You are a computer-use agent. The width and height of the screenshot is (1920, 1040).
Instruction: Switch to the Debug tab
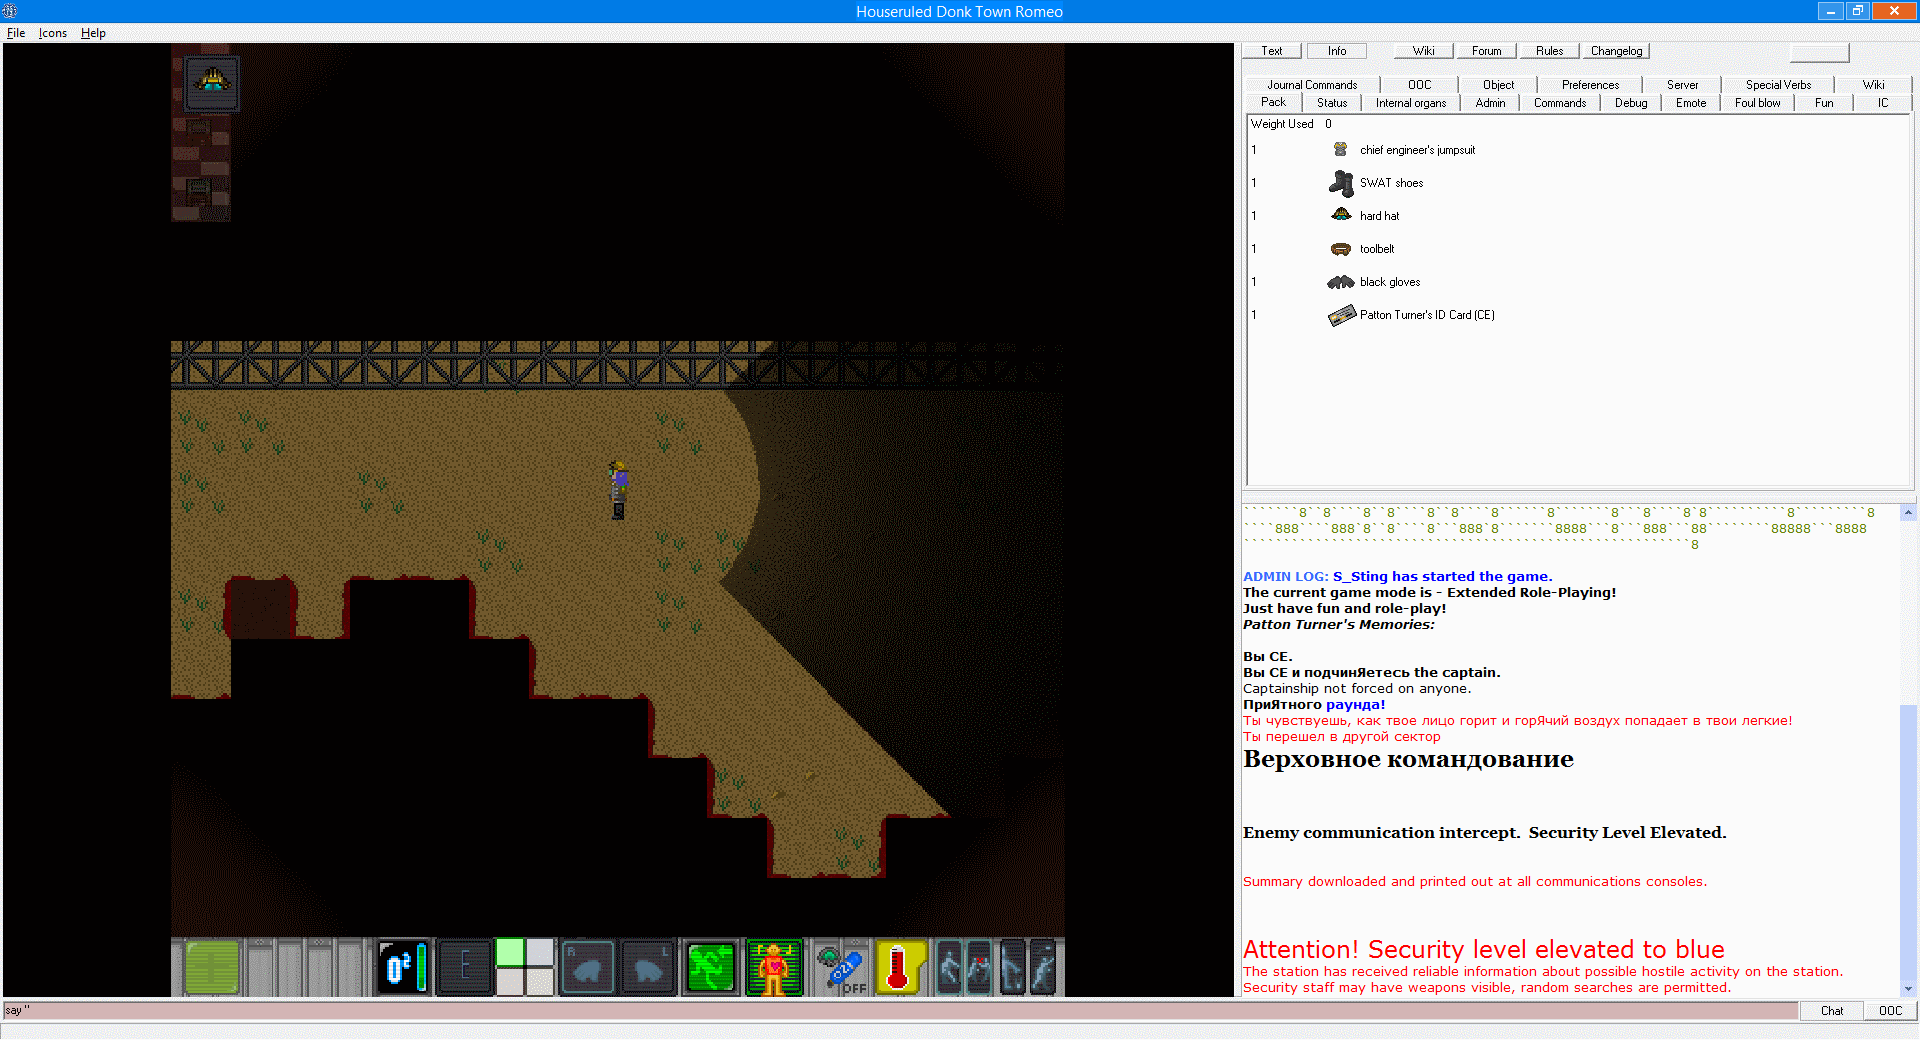click(1631, 103)
